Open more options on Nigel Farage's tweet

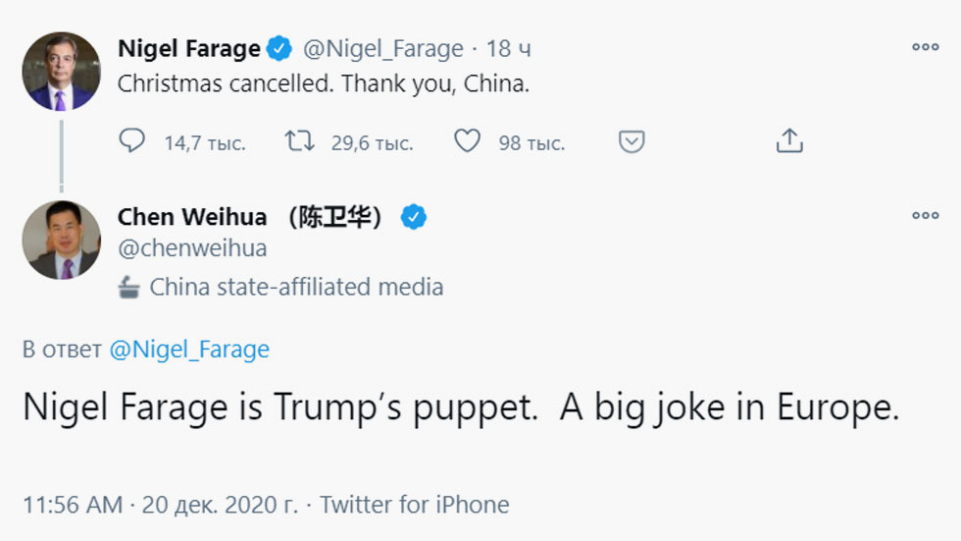click(x=925, y=47)
